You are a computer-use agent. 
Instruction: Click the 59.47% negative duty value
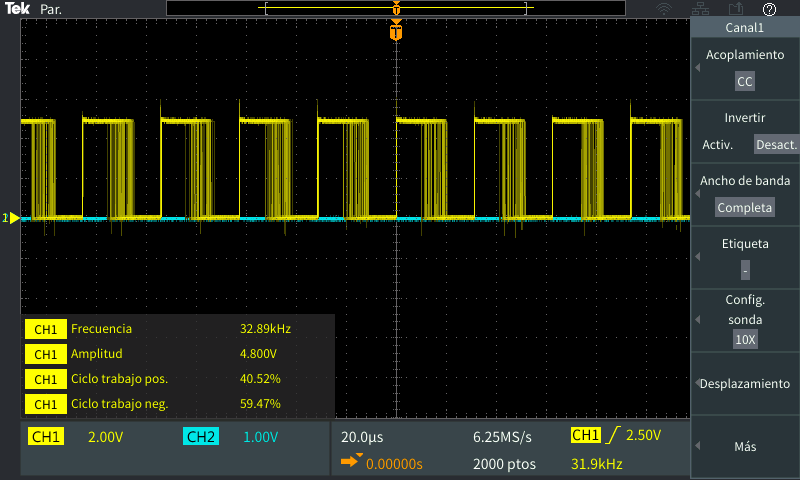tap(260, 404)
